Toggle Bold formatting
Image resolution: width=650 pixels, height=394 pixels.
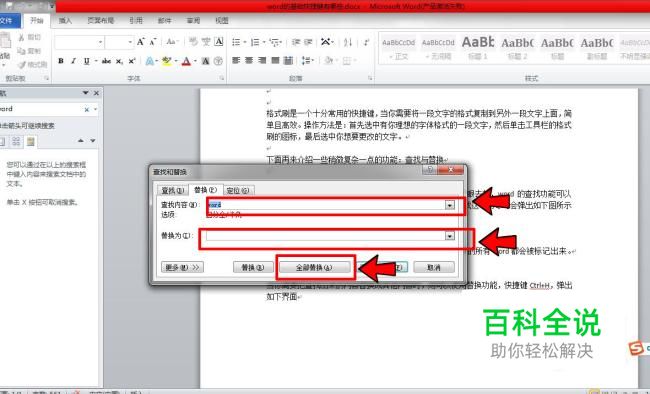pyautogui.click(x=61, y=61)
